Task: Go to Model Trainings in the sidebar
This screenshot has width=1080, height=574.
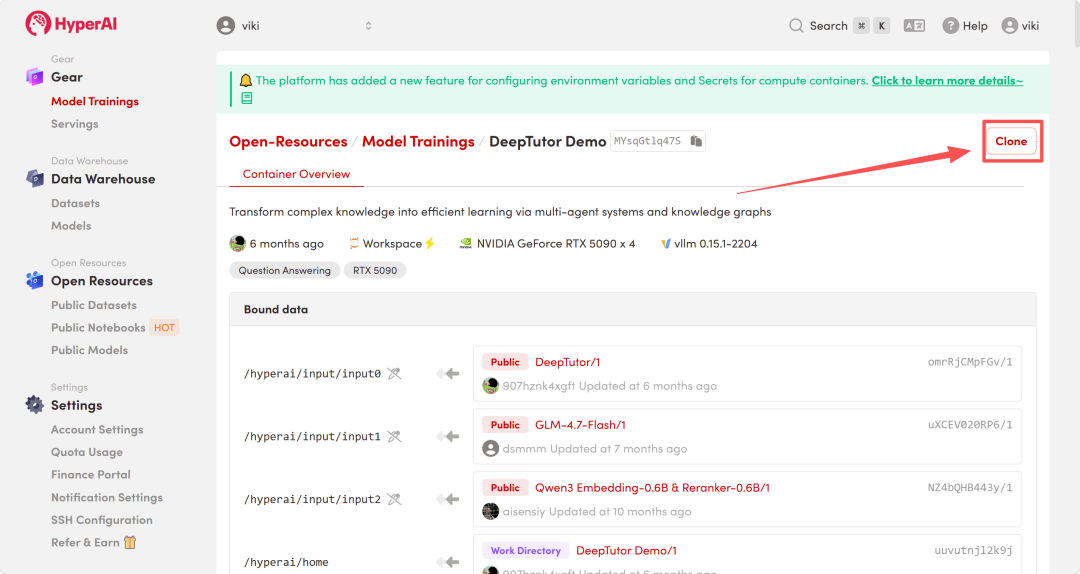Action: click(95, 101)
